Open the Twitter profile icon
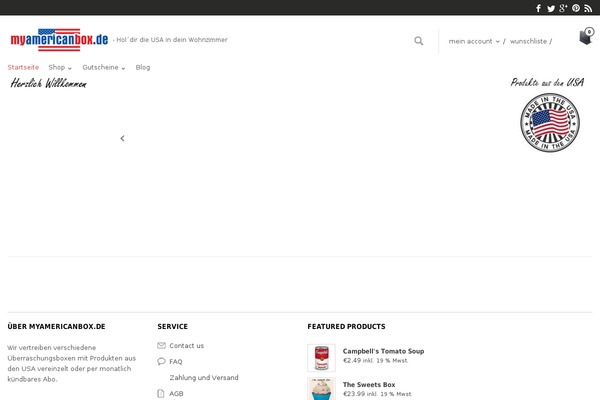The width and height of the screenshot is (600, 400). pos(551,8)
